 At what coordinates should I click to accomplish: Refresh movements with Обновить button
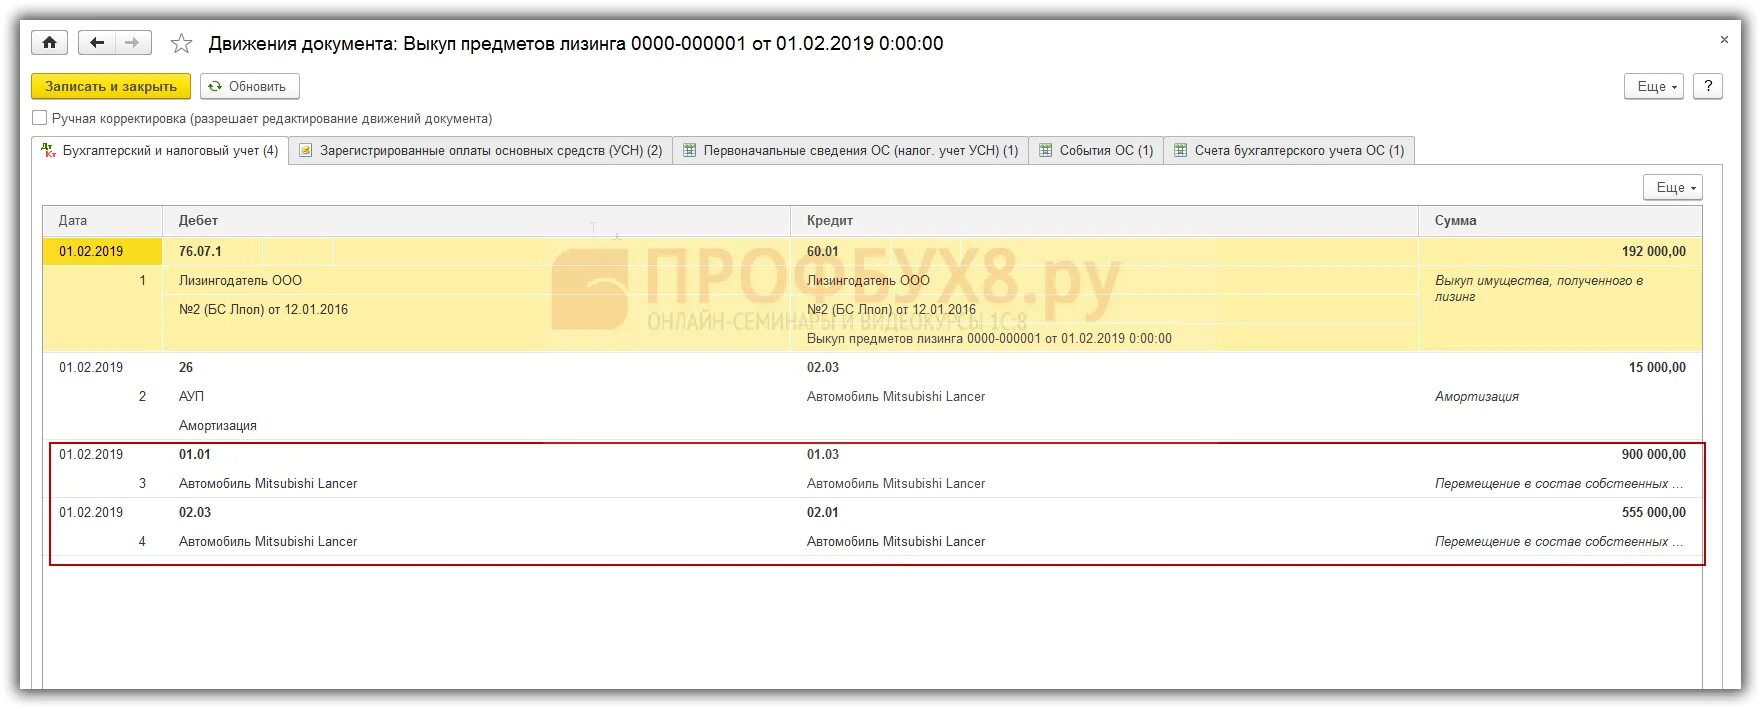[249, 86]
